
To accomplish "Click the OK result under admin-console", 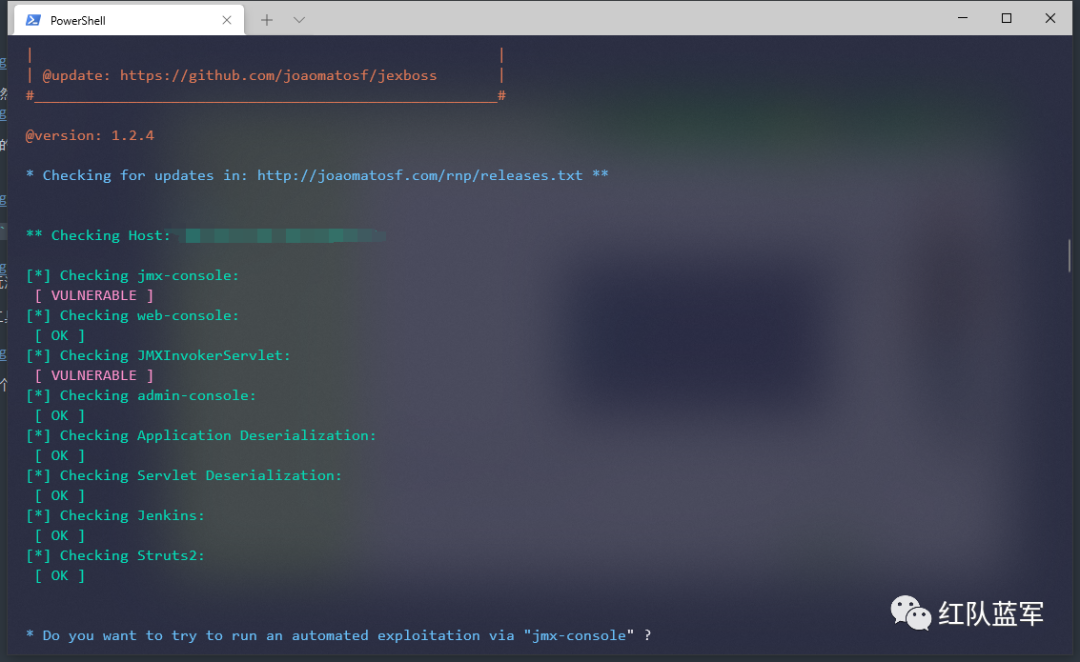I will pyautogui.click(x=59, y=415).
